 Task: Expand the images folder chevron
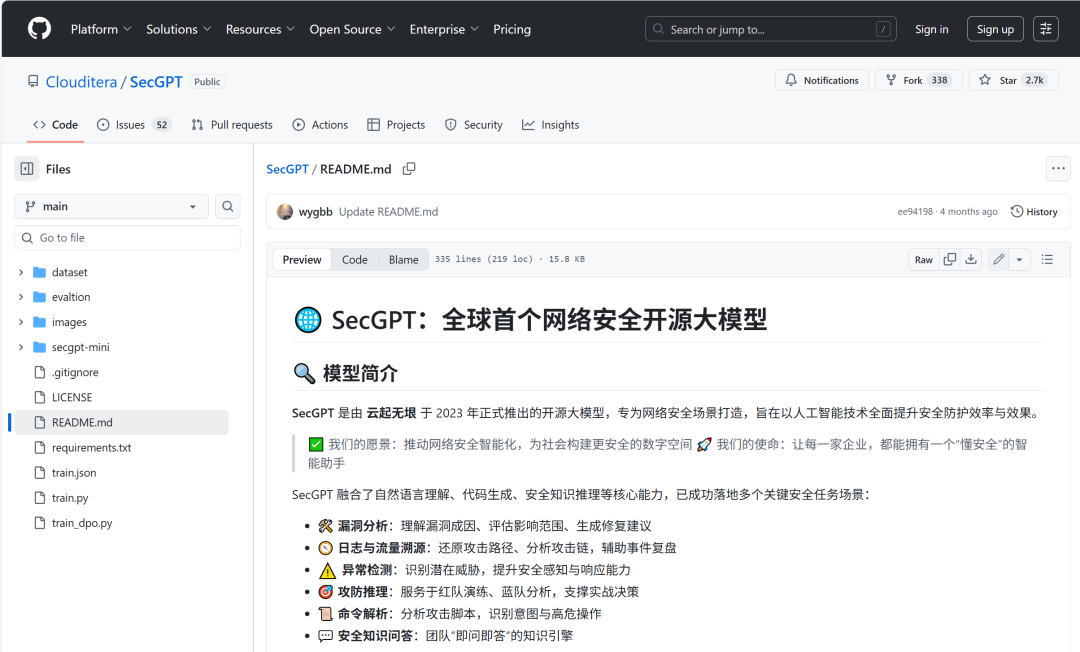(21, 322)
